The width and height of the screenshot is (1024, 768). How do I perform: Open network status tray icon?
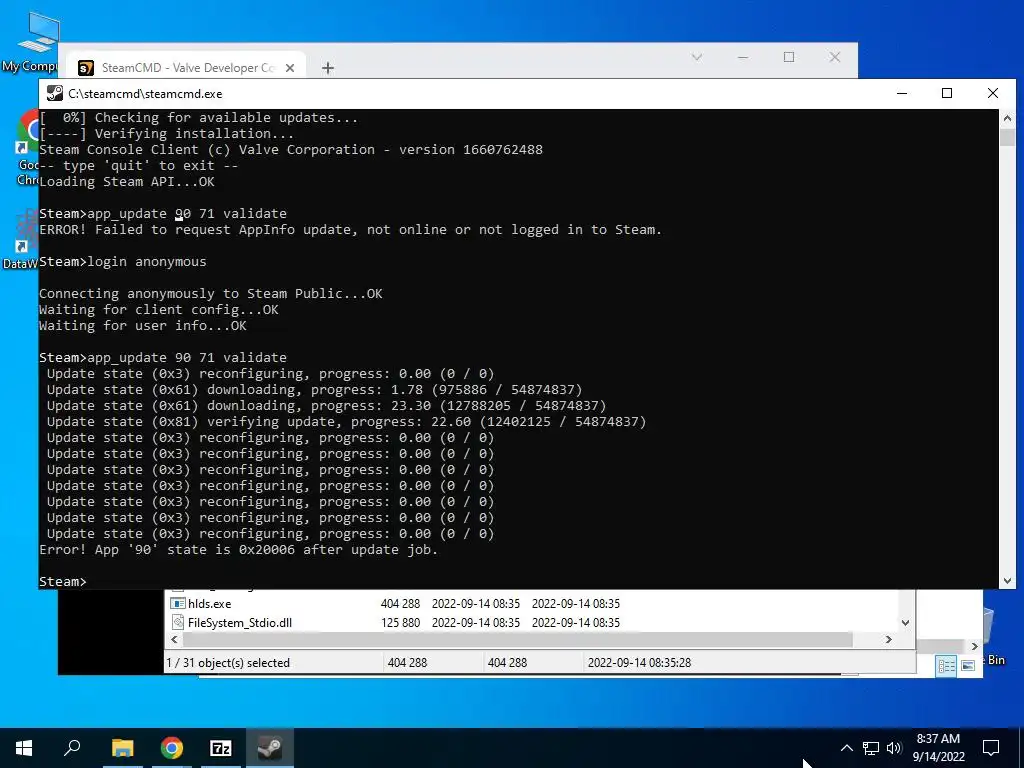(x=871, y=748)
